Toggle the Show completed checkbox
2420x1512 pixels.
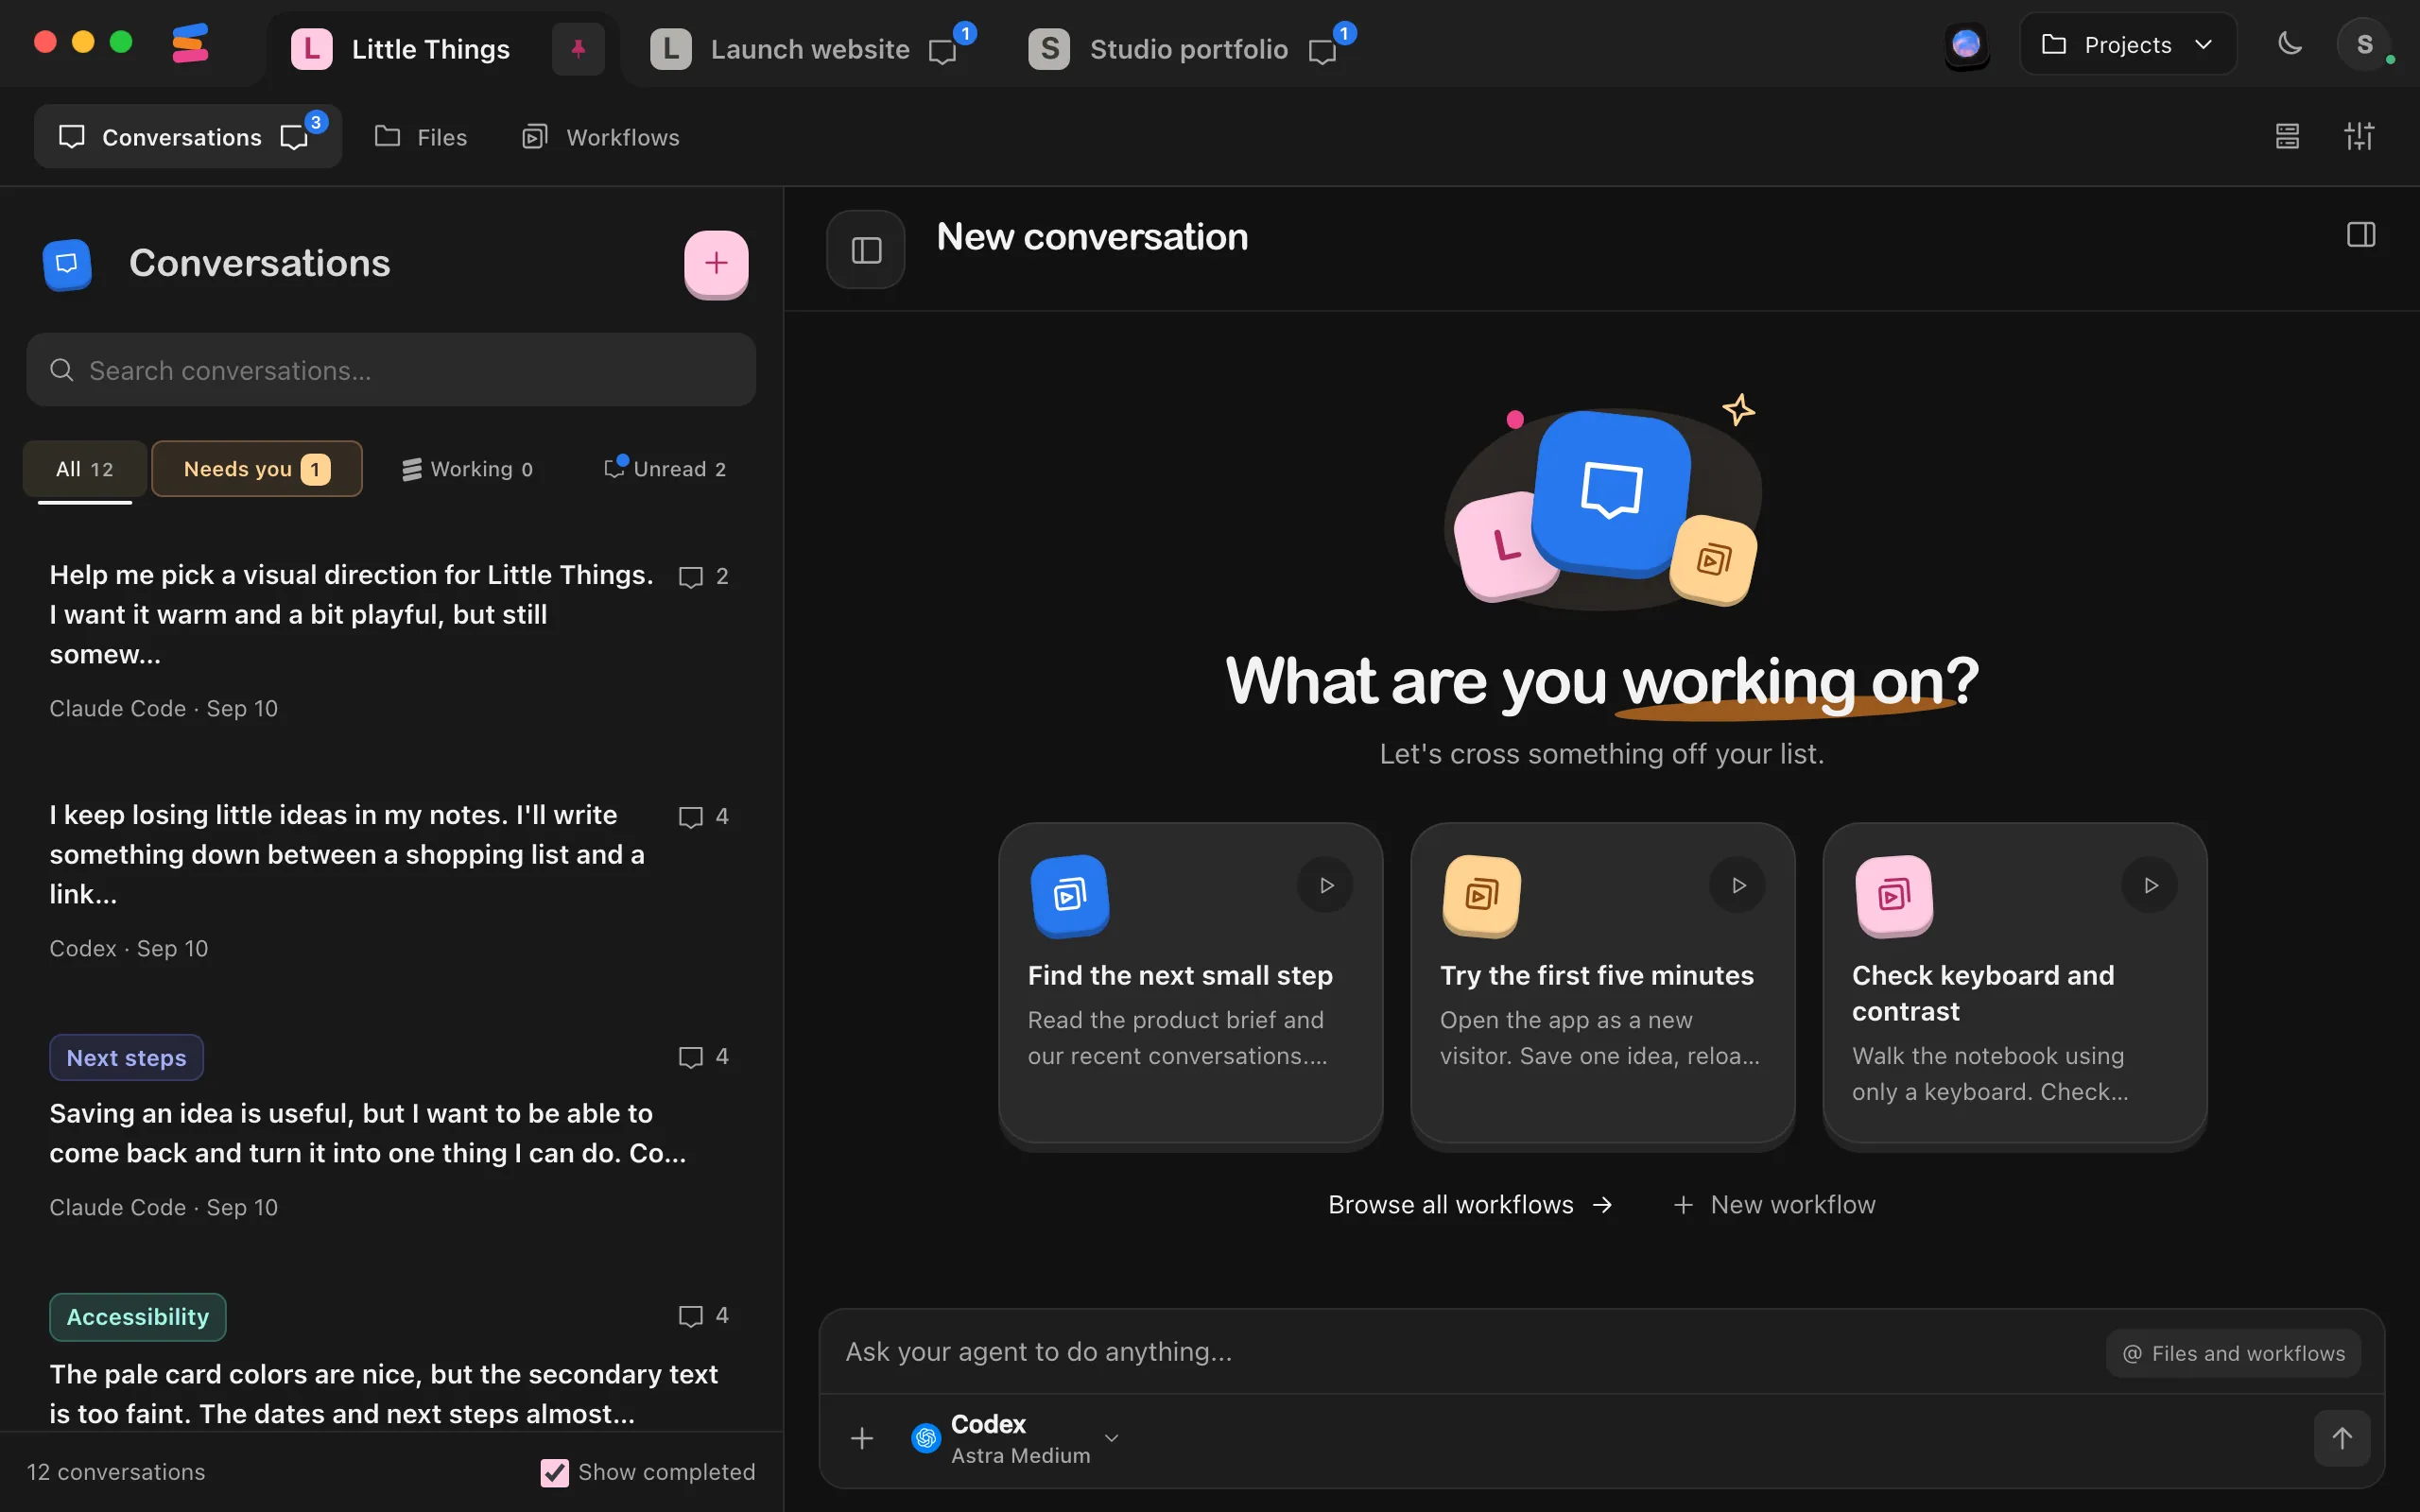(554, 1472)
